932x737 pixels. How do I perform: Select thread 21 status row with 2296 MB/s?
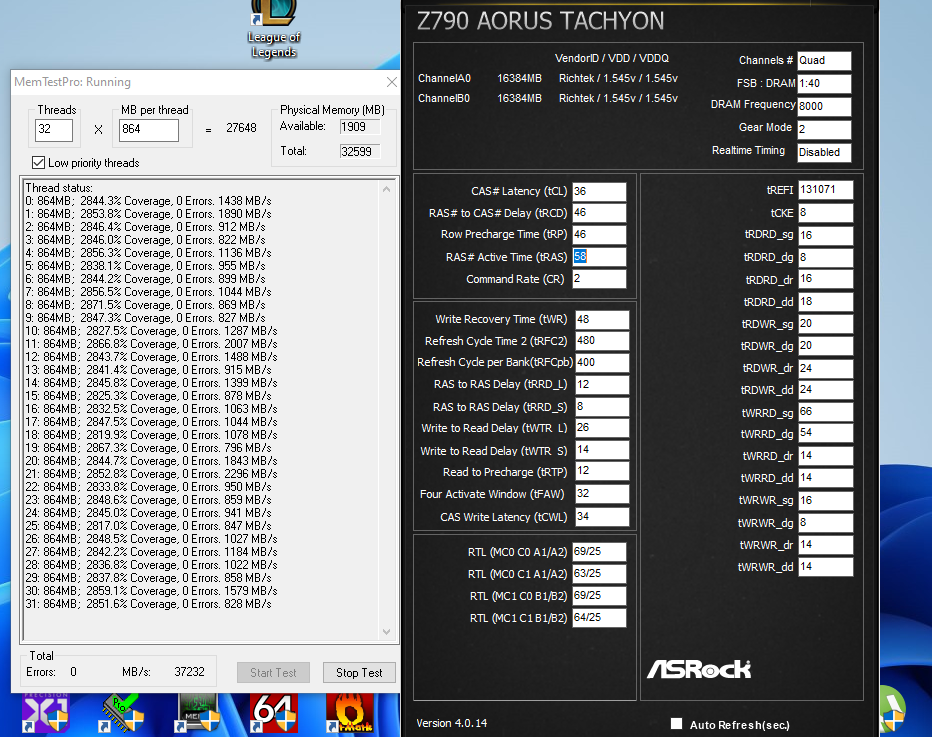pos(151,474)
